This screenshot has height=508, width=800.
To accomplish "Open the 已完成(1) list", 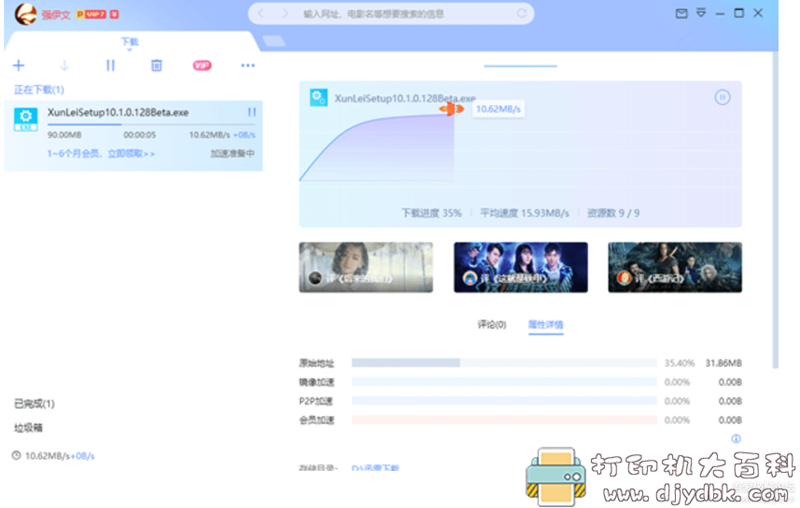I will (x=34, y=404).
